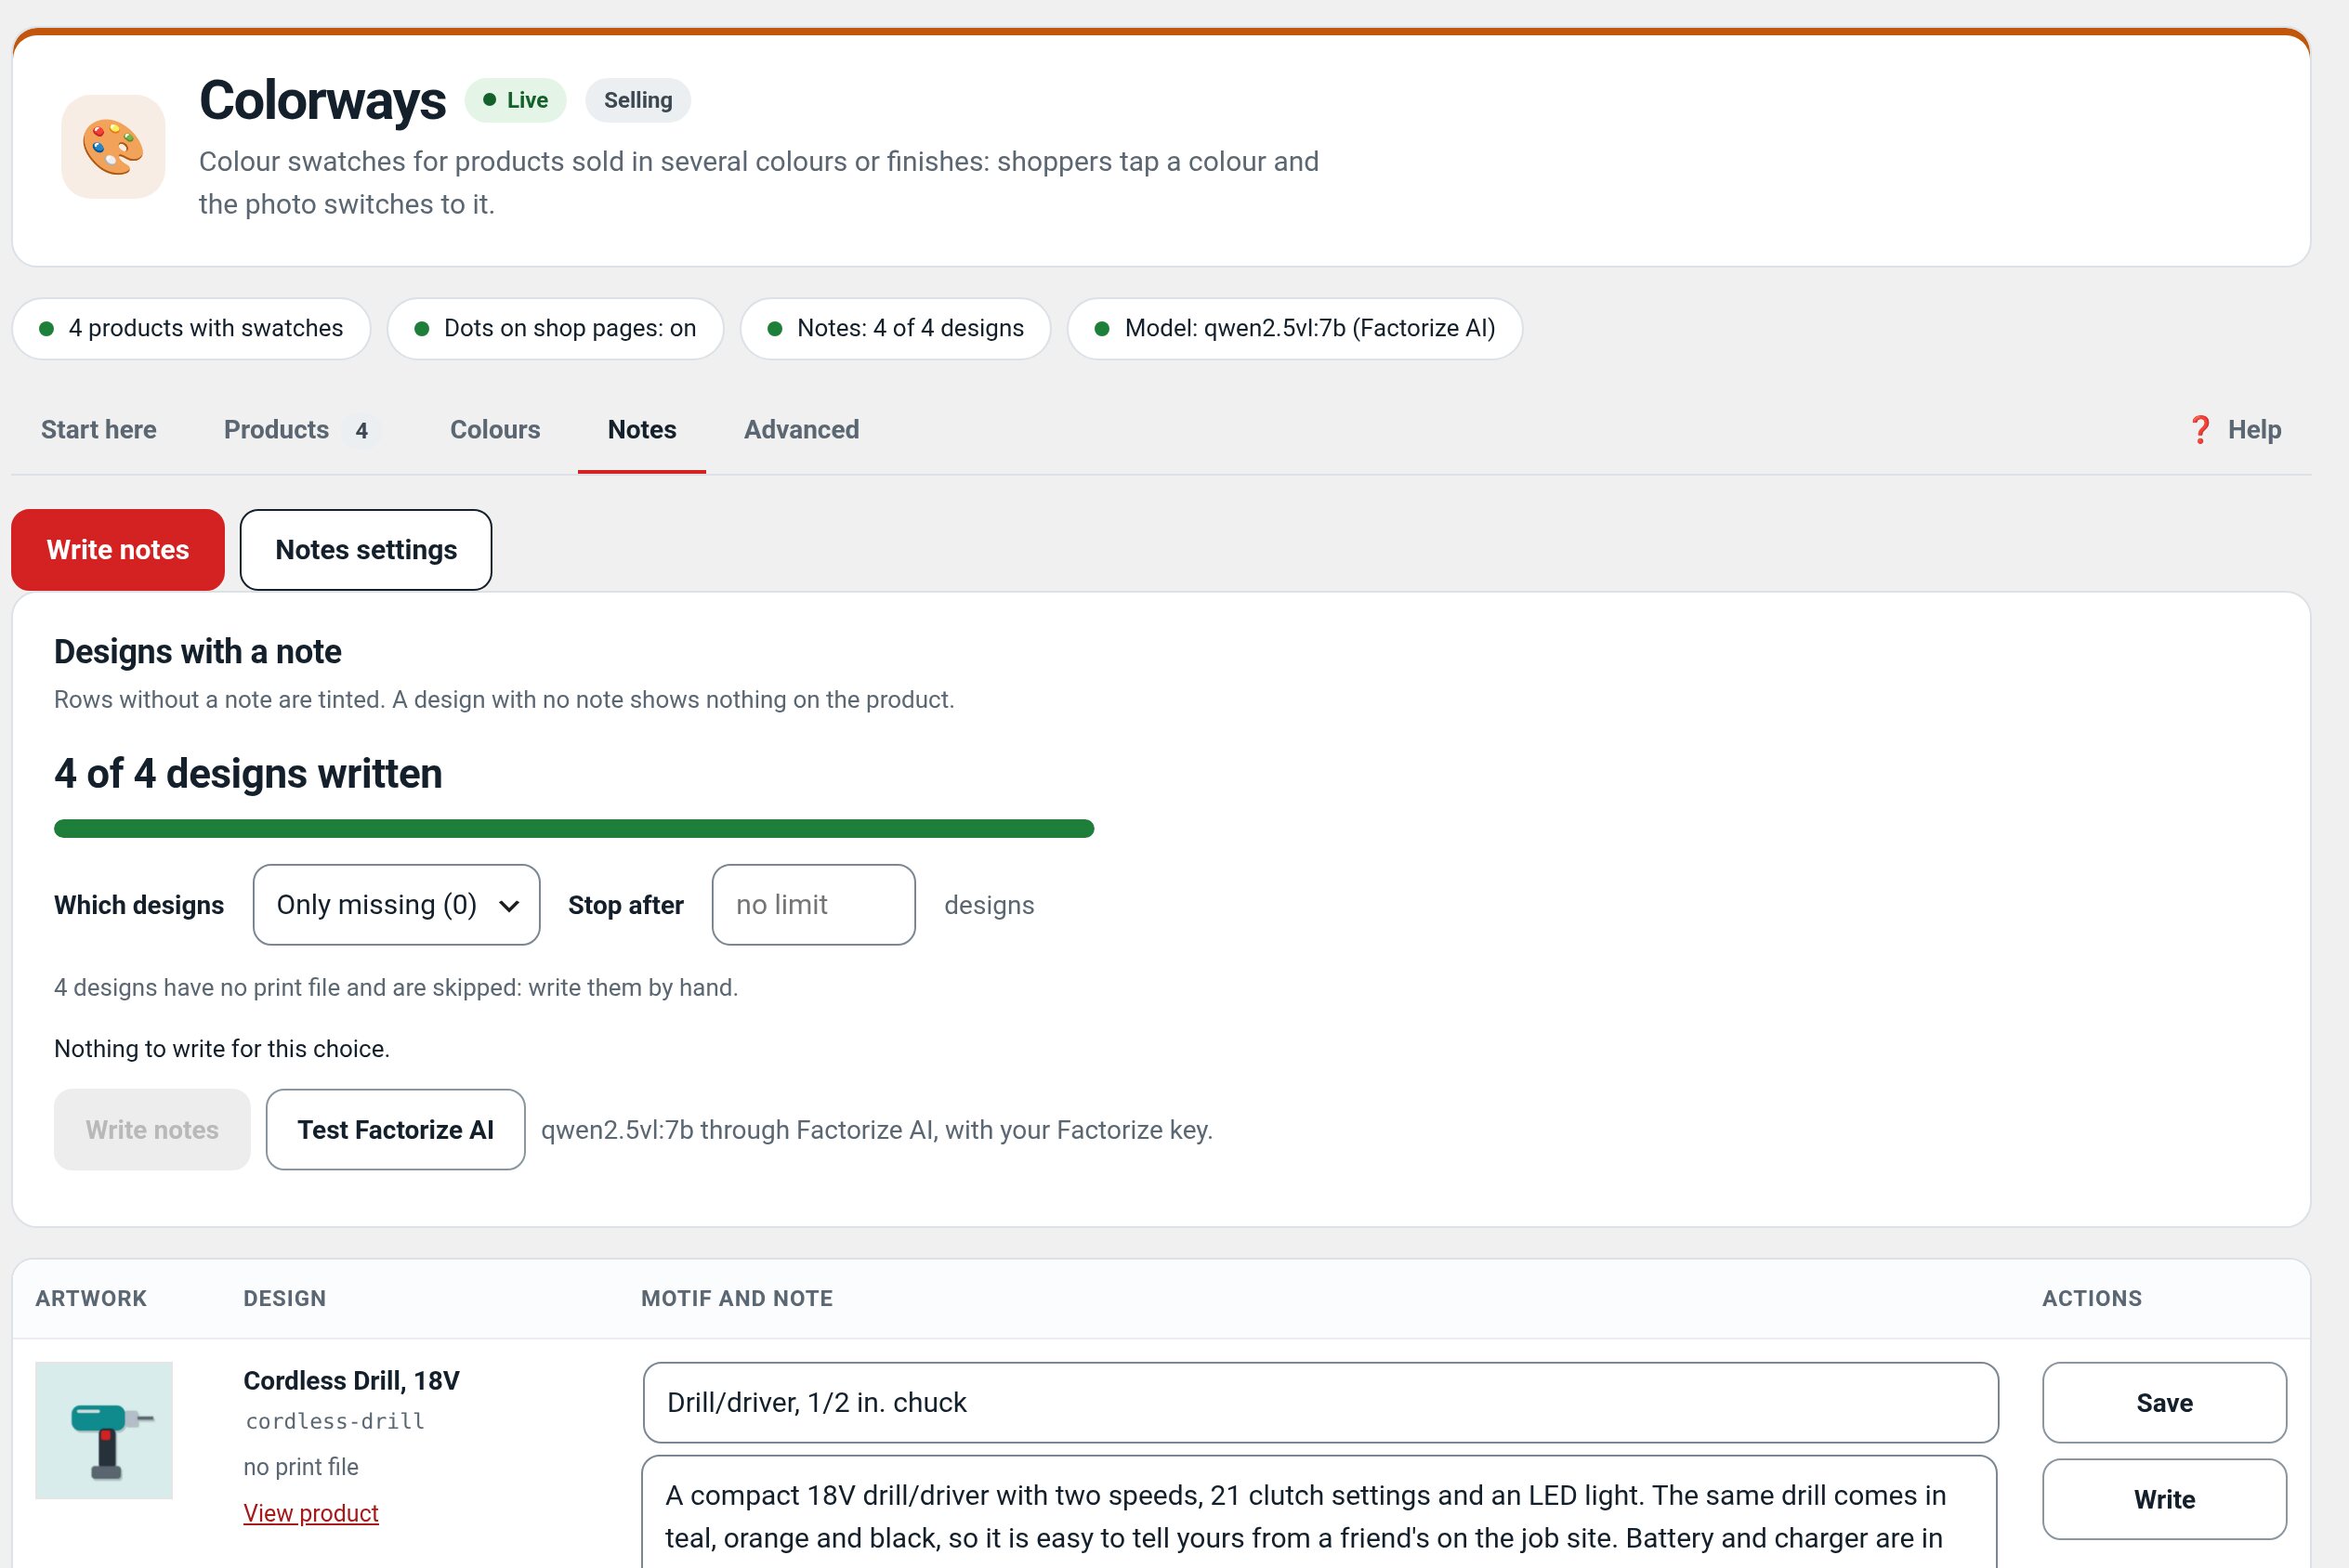The height and width of the screenshot is (1568, 2349).
Task: Click the Colorways title heading
Action: coord(322,100)
